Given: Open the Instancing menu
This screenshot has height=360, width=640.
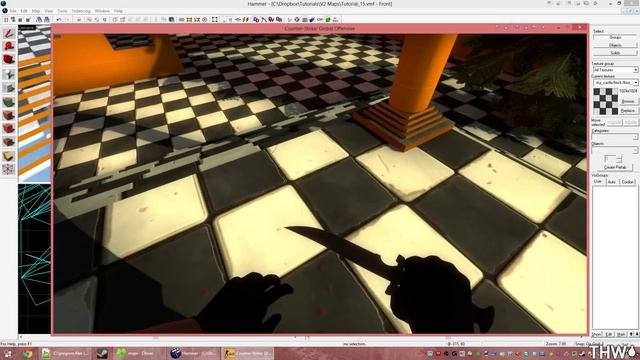Looking at the screenshot, I should click(x=81, y=11).
